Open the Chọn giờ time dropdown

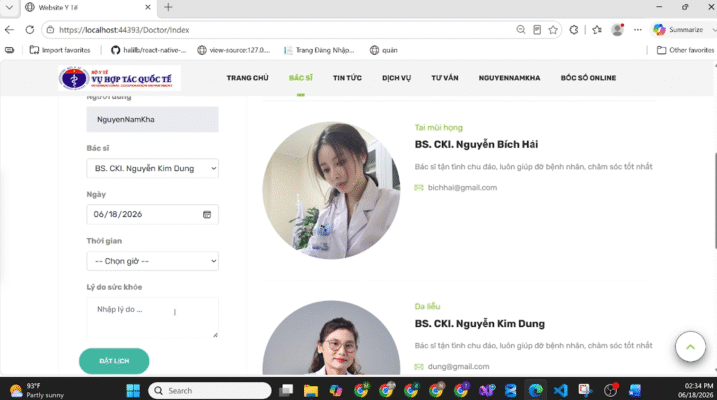click(152, 261)
